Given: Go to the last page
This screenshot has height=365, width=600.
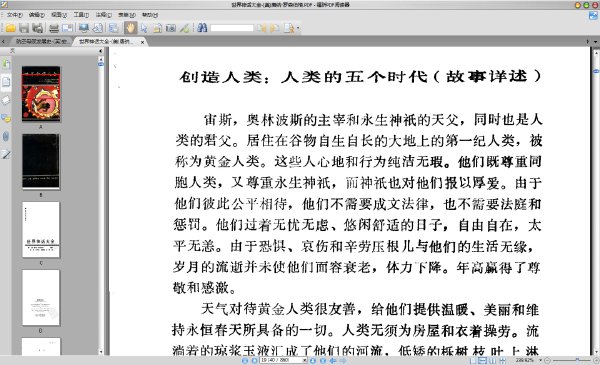Looking at the screenshot, I should pos(323,360).
